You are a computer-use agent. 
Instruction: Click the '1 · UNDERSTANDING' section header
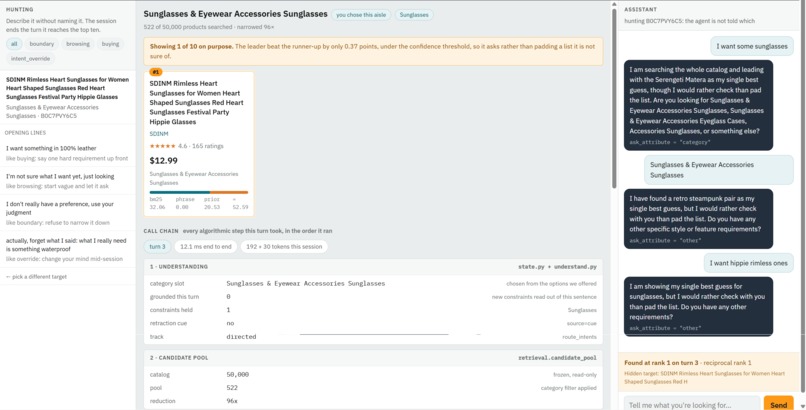click(373, 267)
